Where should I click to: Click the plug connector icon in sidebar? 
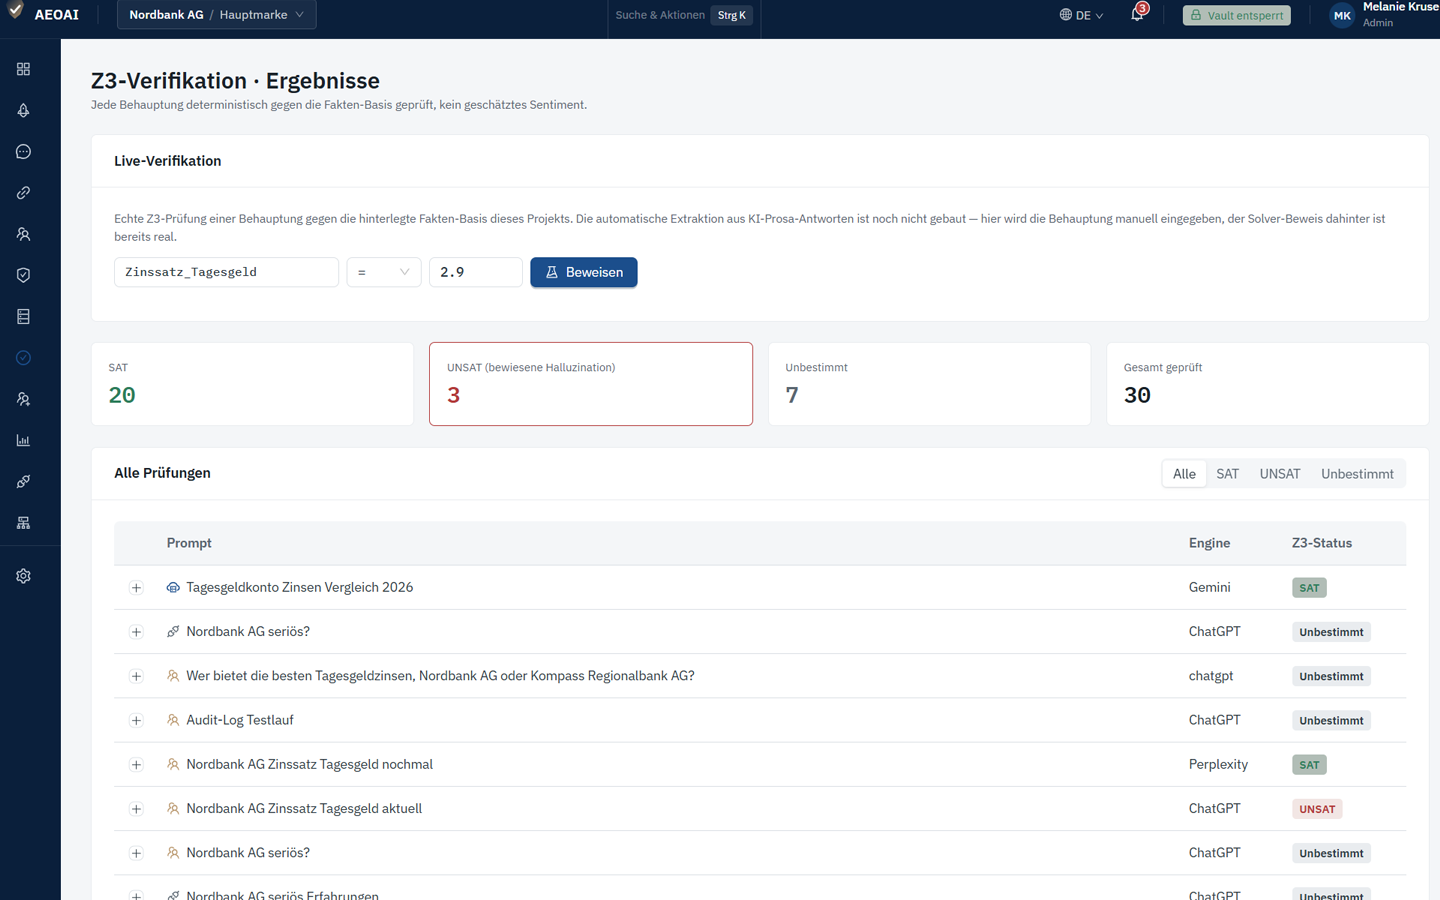click(23, 481)
